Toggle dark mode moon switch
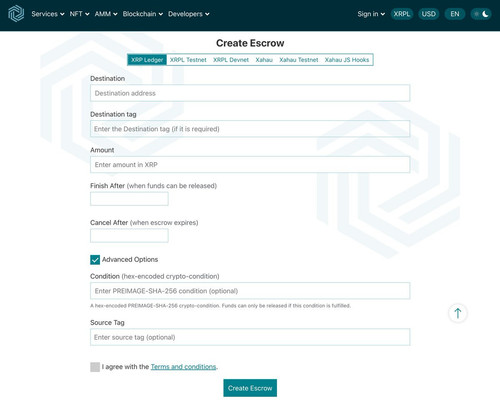Screen dimensions: 500x405 pos(481,14)
